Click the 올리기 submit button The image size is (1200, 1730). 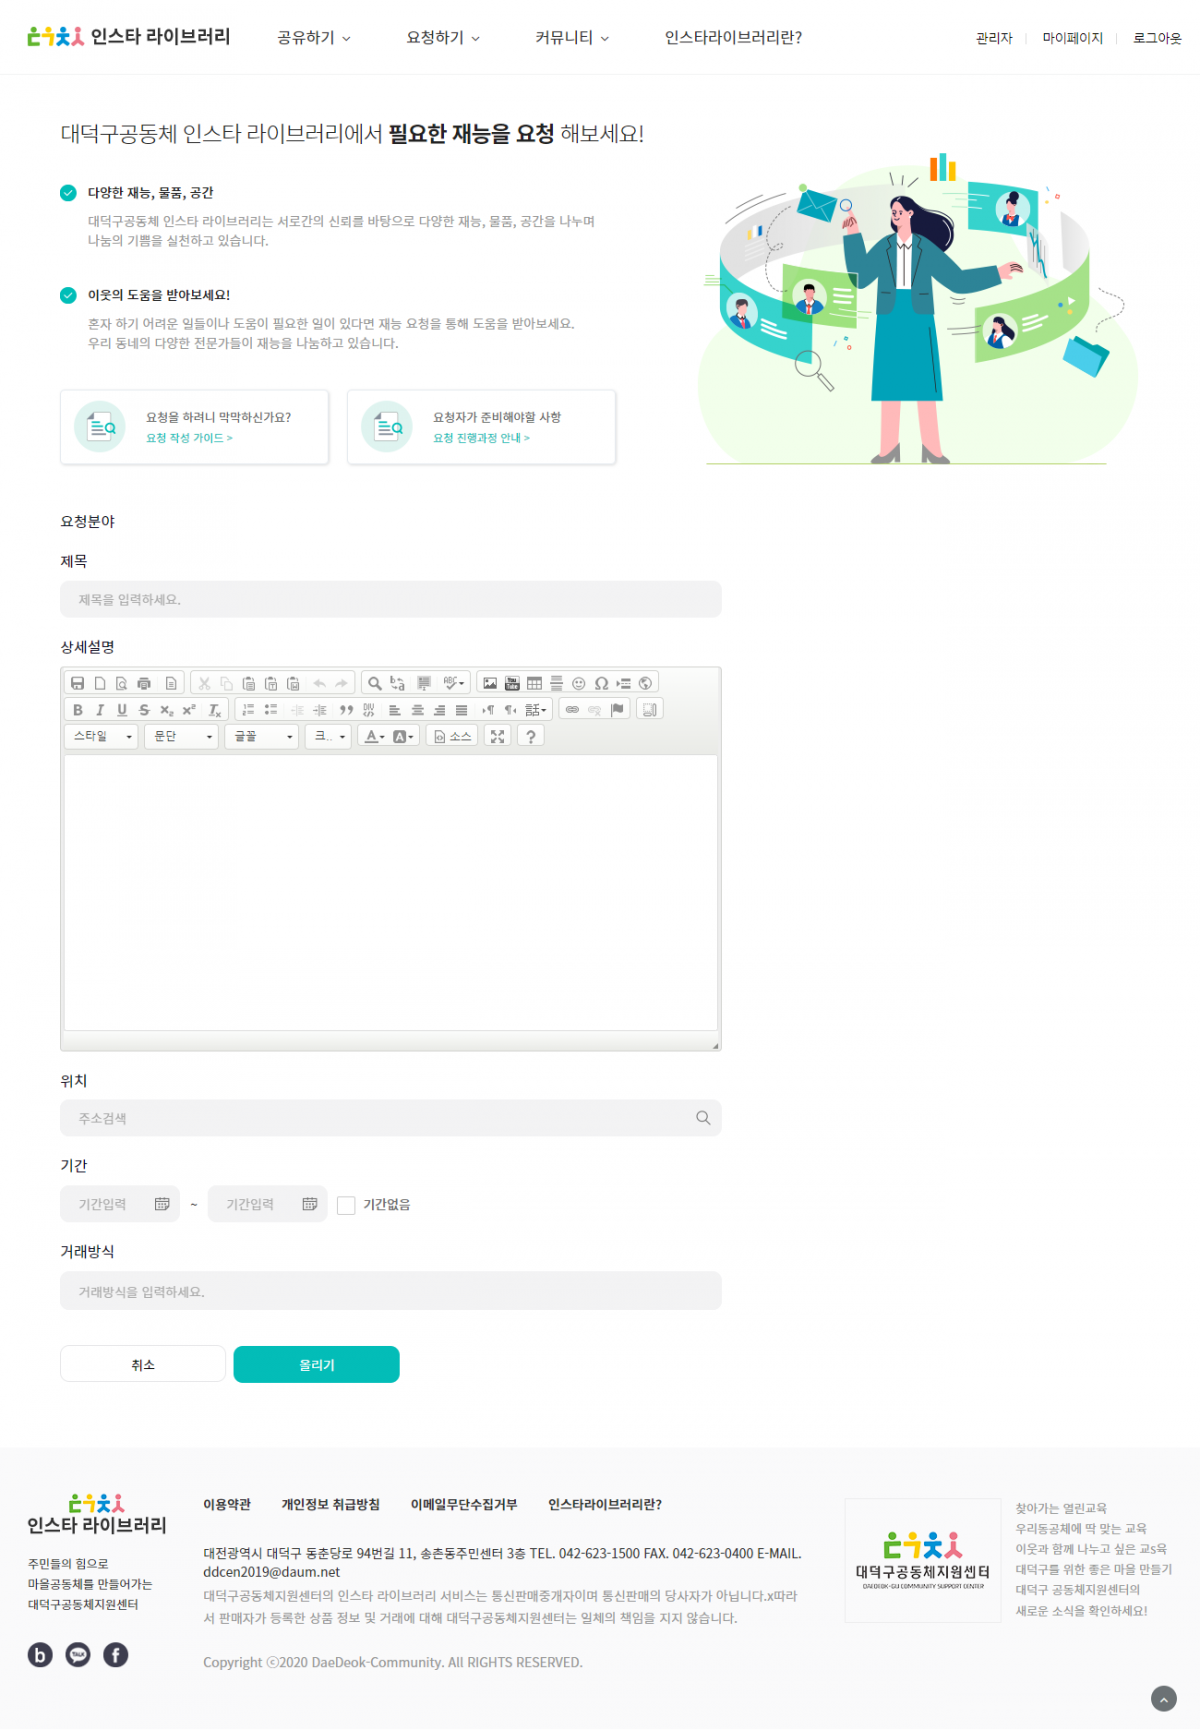(317, 1365)
